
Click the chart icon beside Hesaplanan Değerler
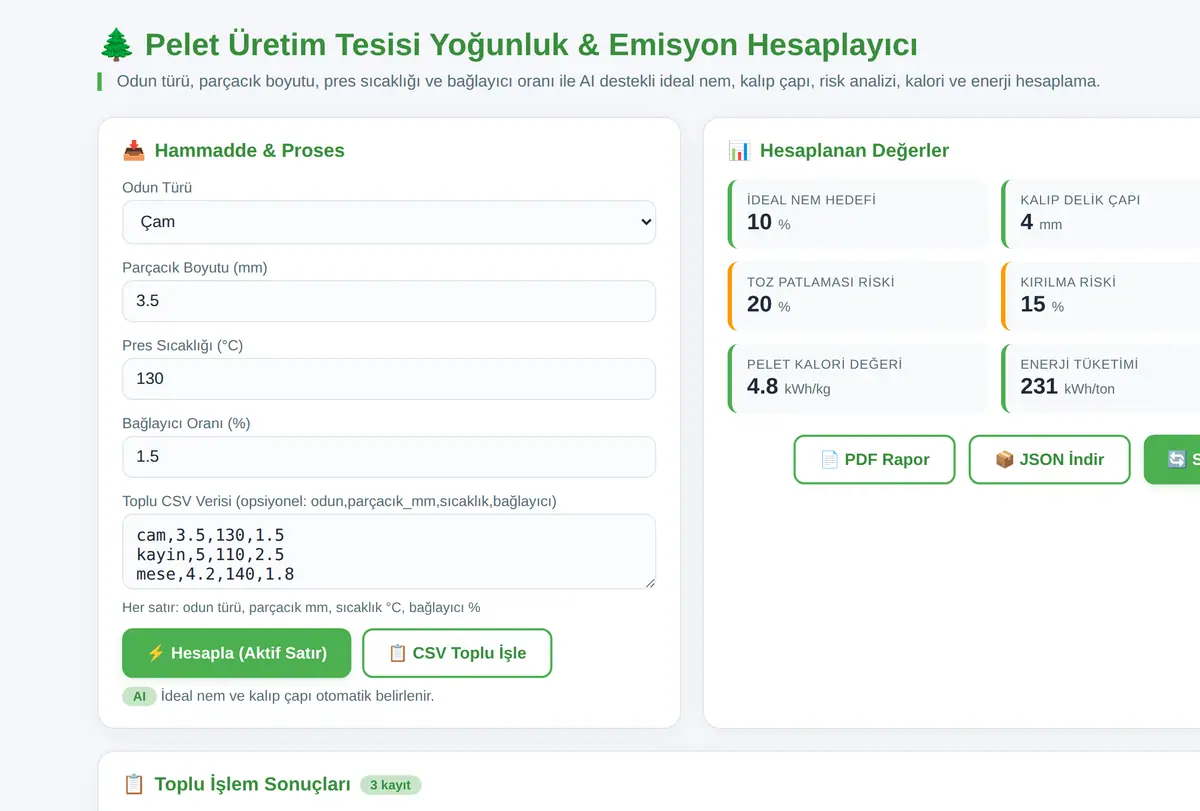(x=739, y=151)
